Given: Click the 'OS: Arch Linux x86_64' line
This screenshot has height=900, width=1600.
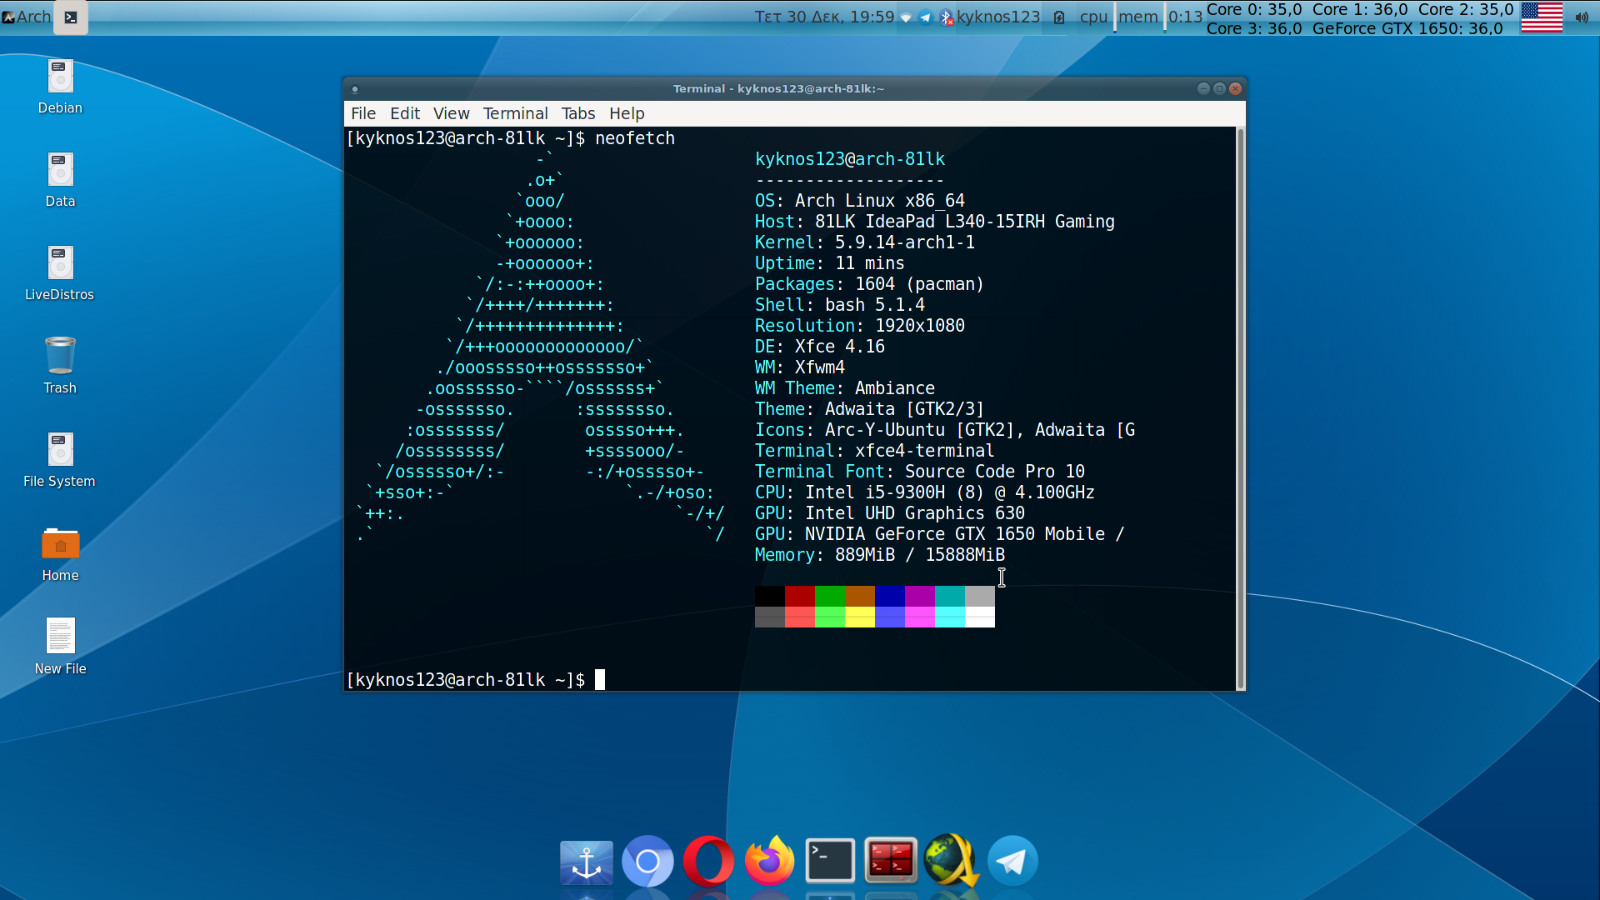Looking at the screenshot, I should 860,201.
